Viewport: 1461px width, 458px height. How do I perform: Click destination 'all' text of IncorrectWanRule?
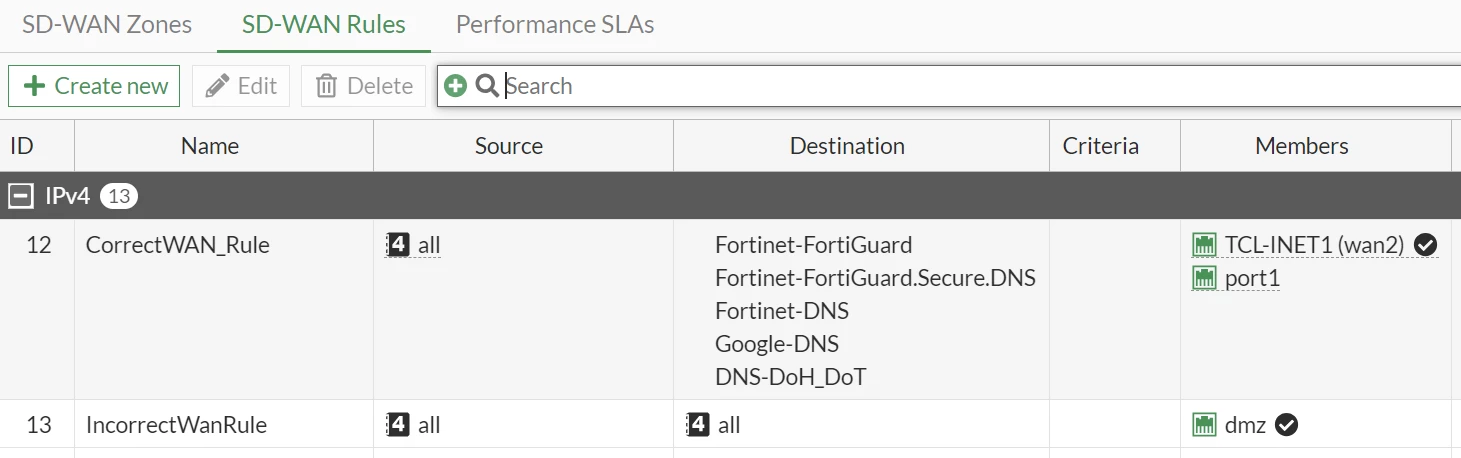coord(729,426)
